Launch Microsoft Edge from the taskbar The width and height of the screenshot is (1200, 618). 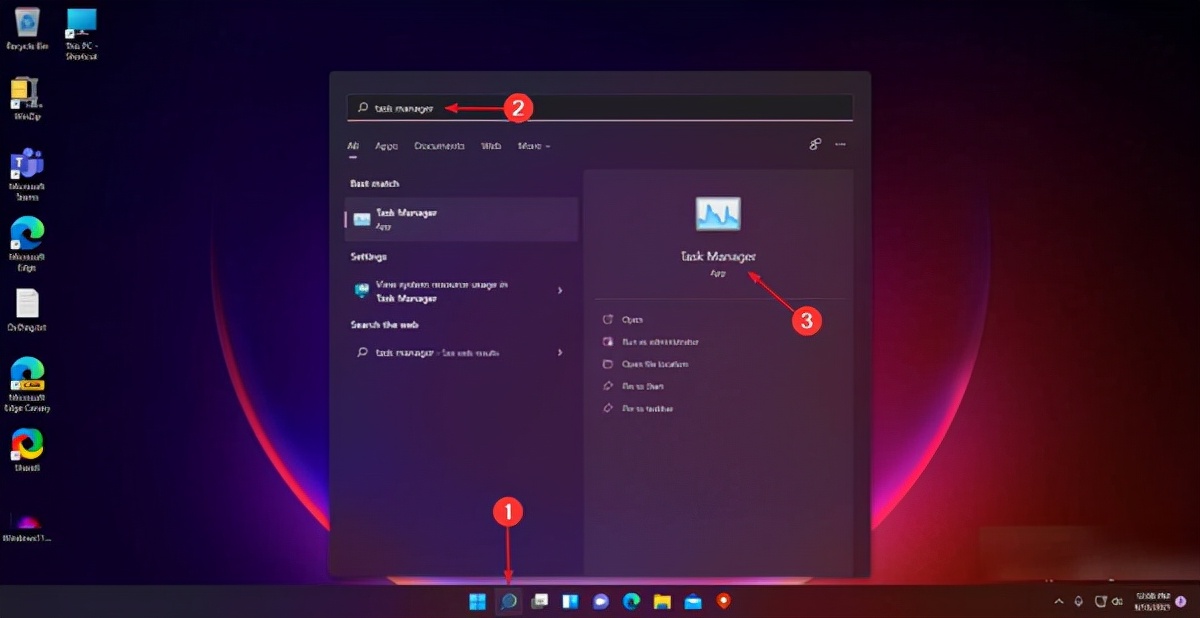[630, 601]
